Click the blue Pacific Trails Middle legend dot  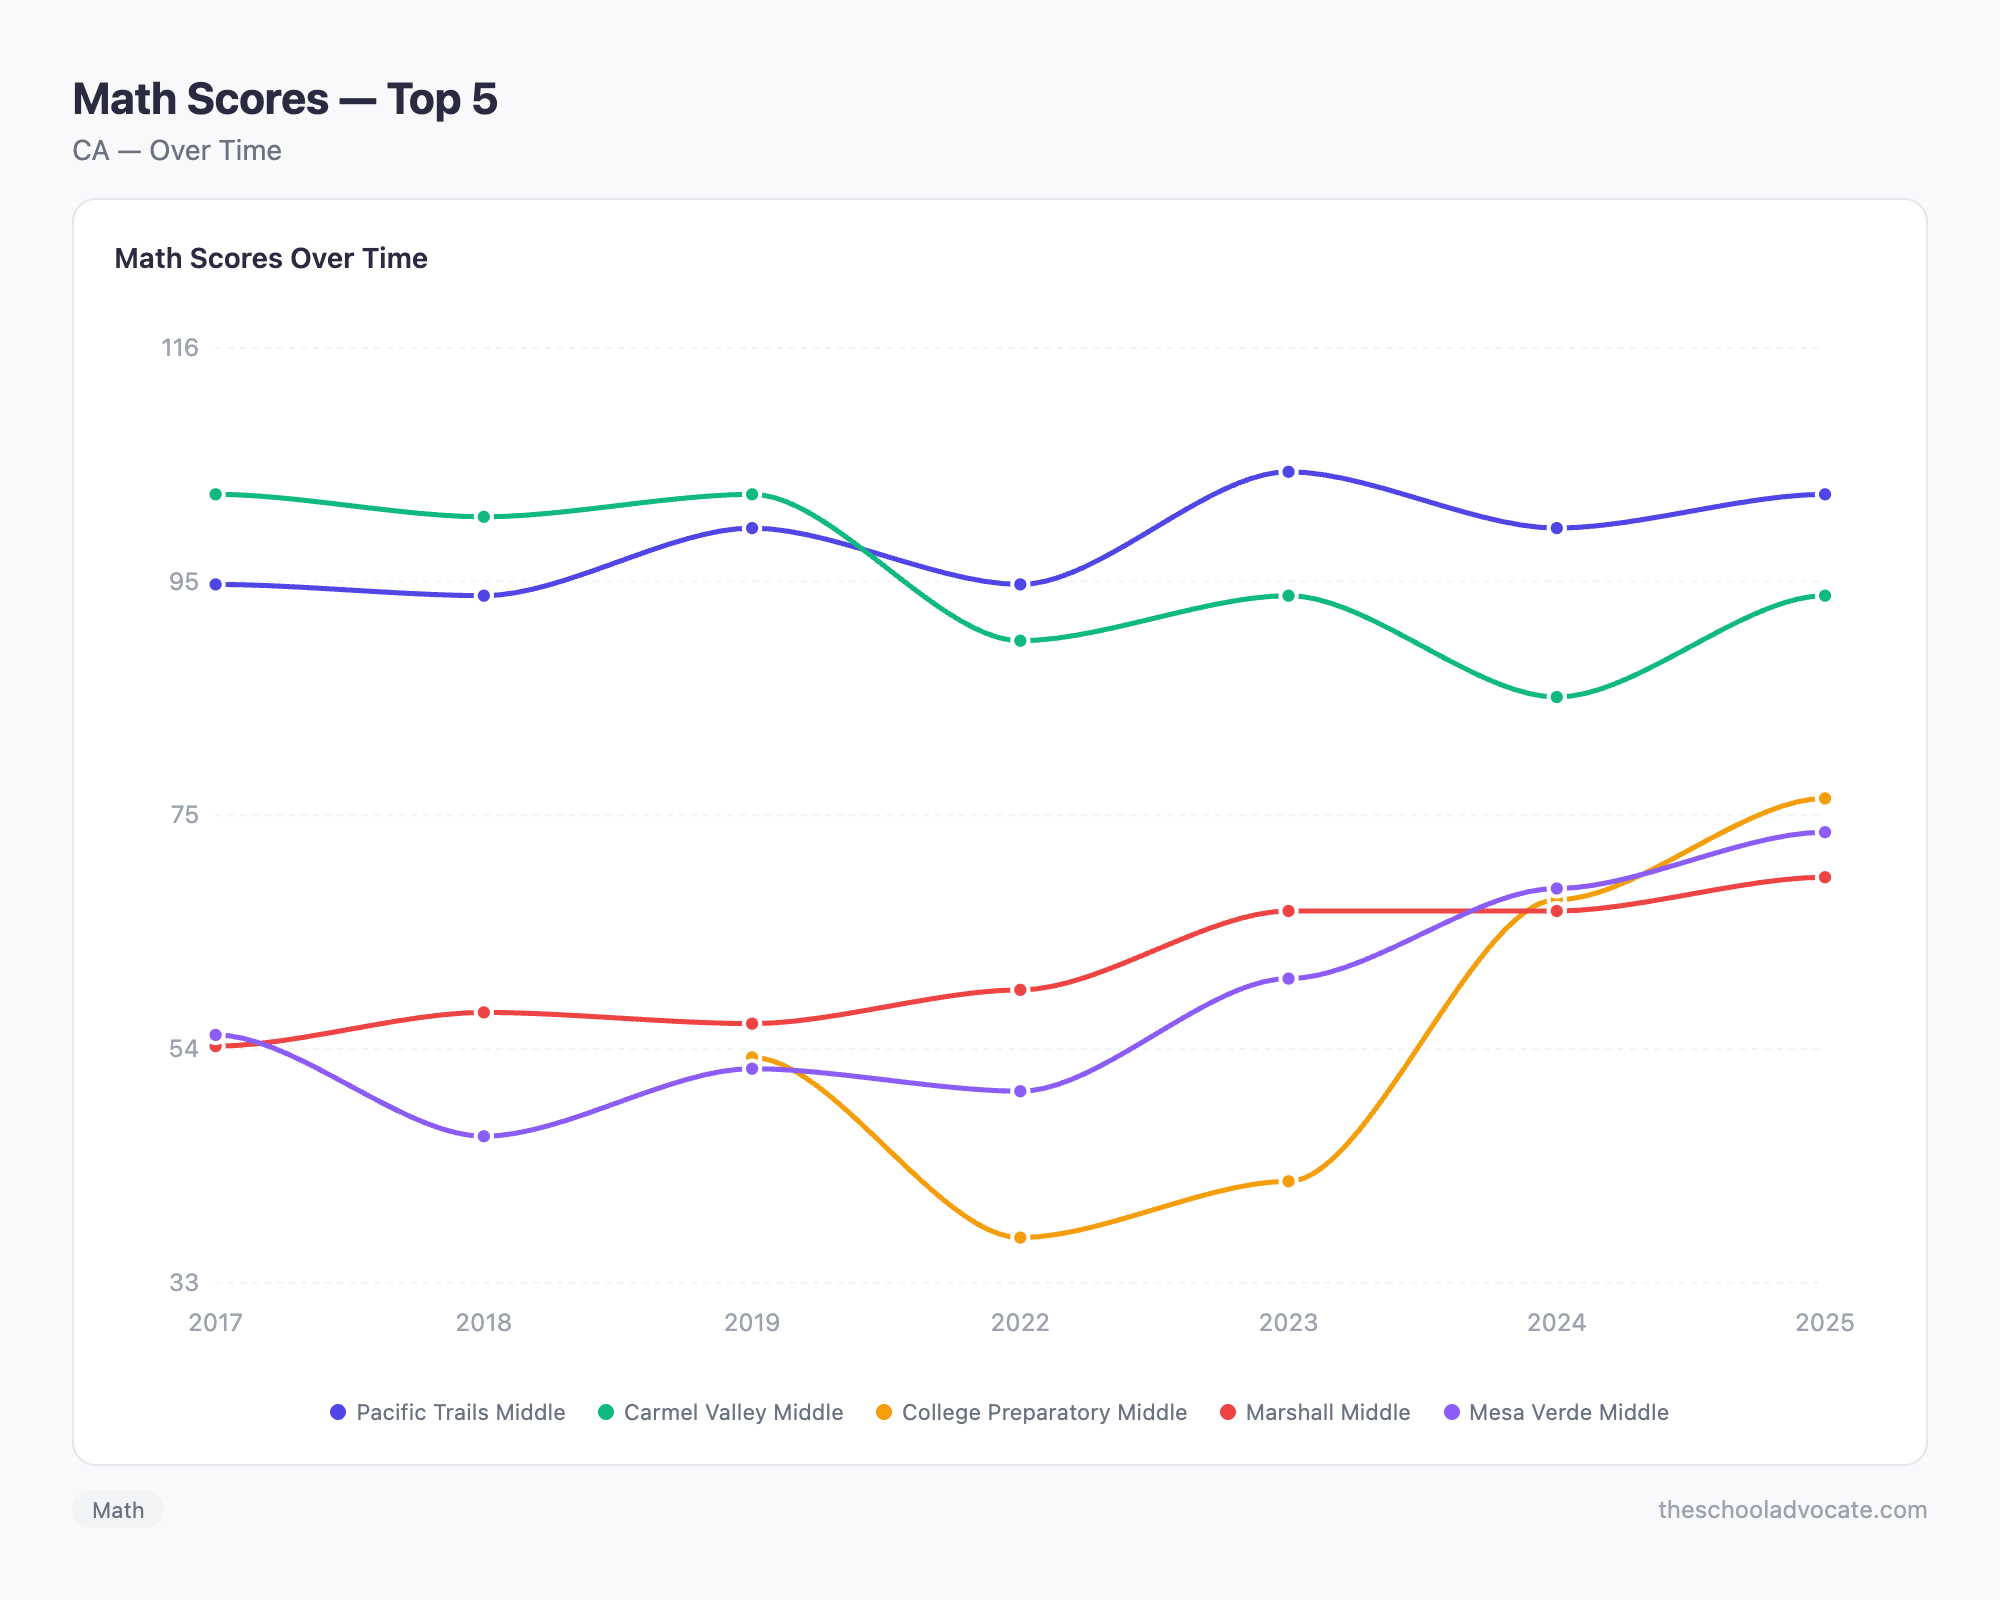click(337, 1413)
